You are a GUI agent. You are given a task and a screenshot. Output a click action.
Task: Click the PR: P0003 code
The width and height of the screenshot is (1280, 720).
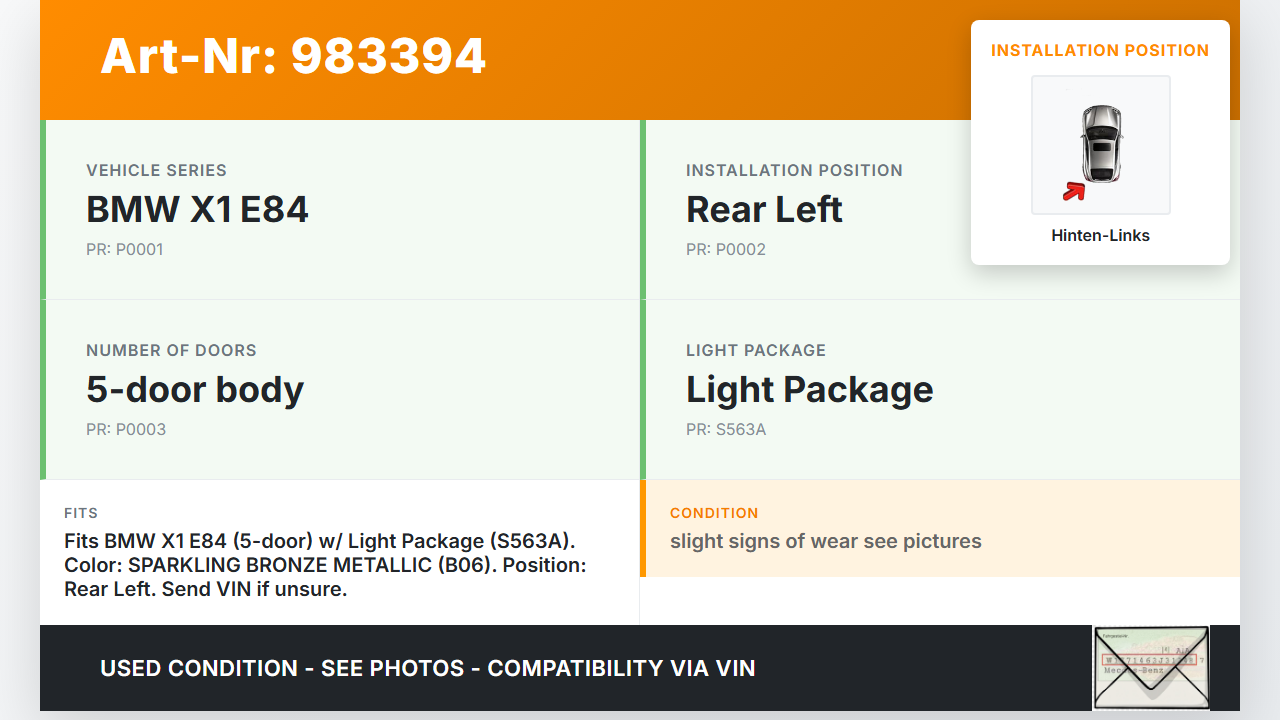click(126, 429)
